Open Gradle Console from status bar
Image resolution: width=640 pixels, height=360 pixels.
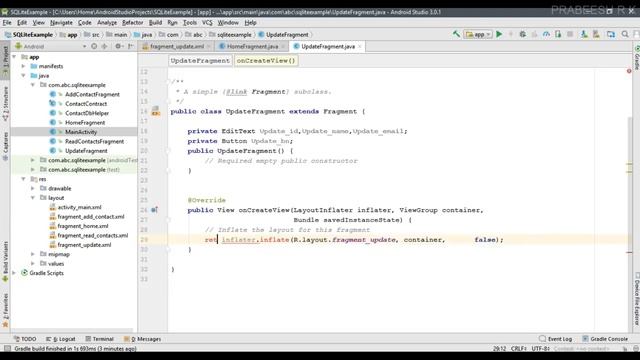pos(605,339)
